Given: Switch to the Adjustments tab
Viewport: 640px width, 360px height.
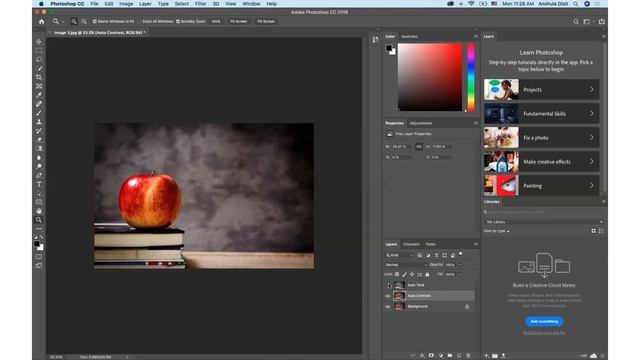Looking at the screenshot, I should click(420, 123).
